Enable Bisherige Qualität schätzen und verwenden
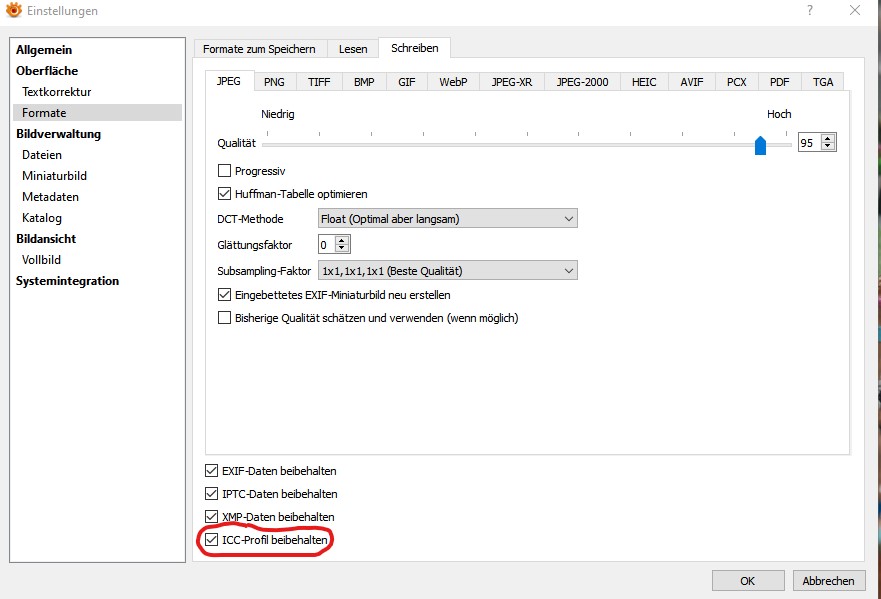The height and width of the screenshot is (599, 881). (x=225, y=318)
